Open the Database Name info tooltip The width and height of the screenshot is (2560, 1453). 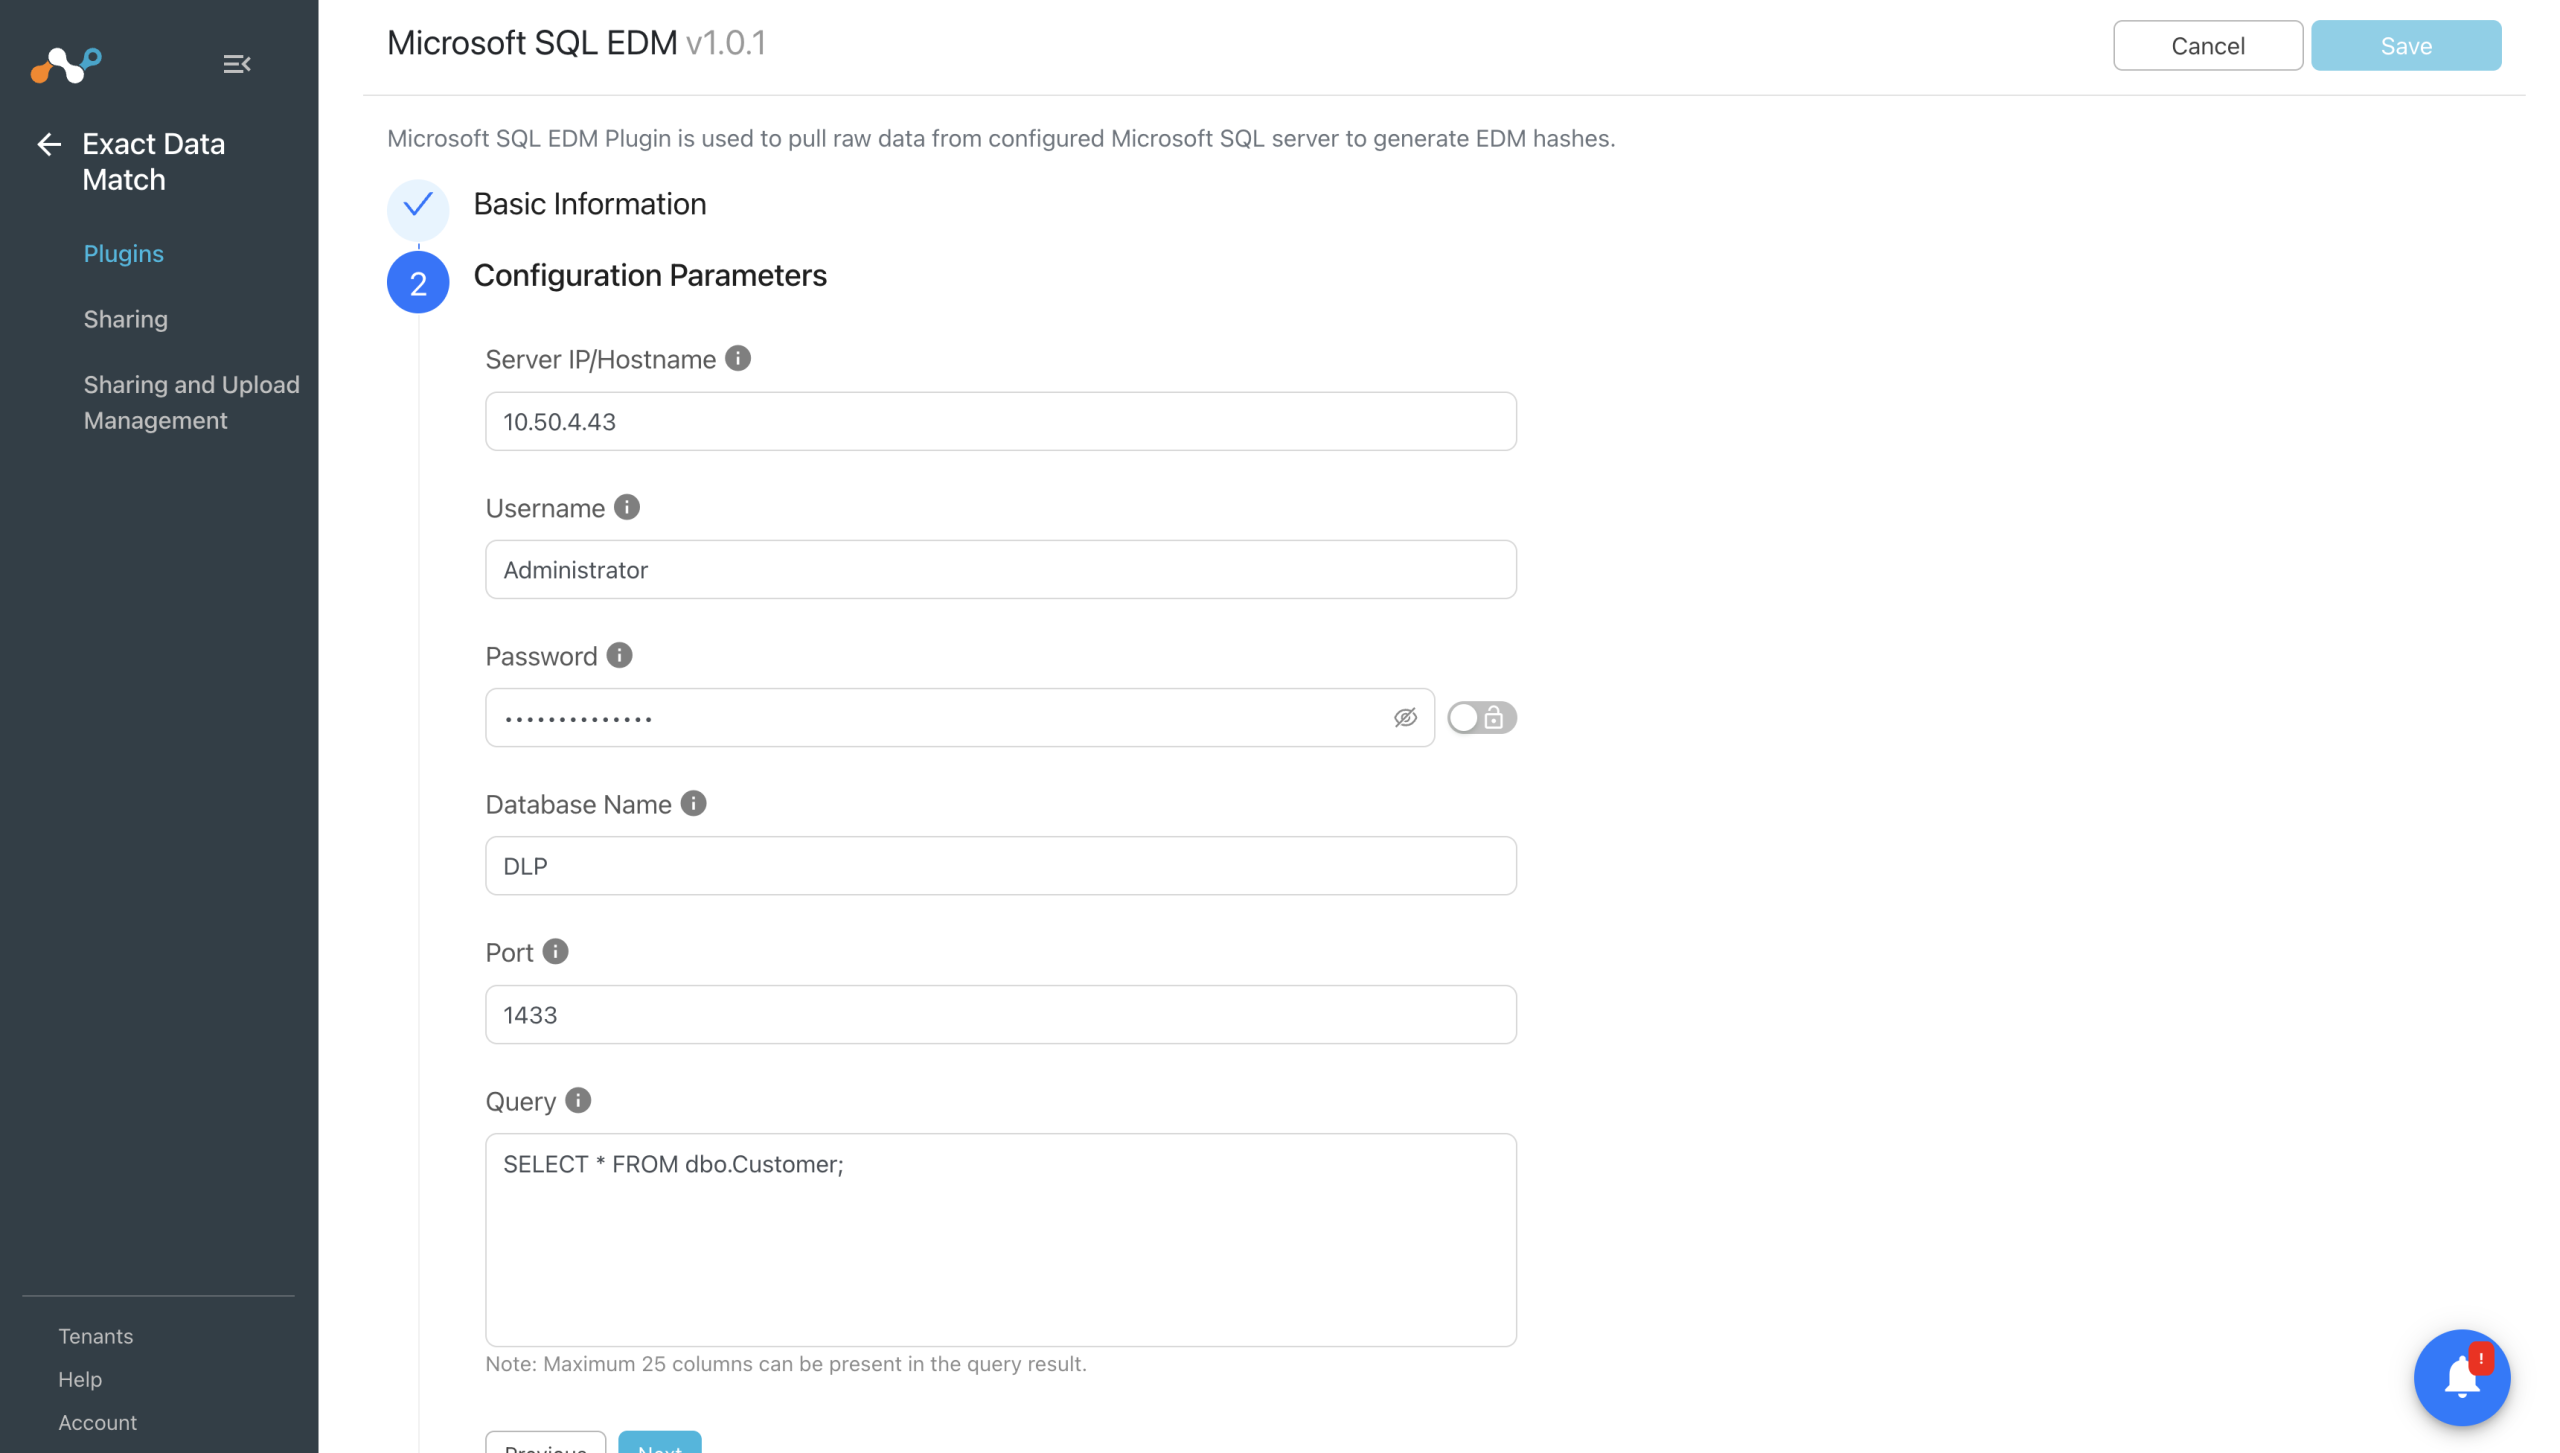[692, 802]
